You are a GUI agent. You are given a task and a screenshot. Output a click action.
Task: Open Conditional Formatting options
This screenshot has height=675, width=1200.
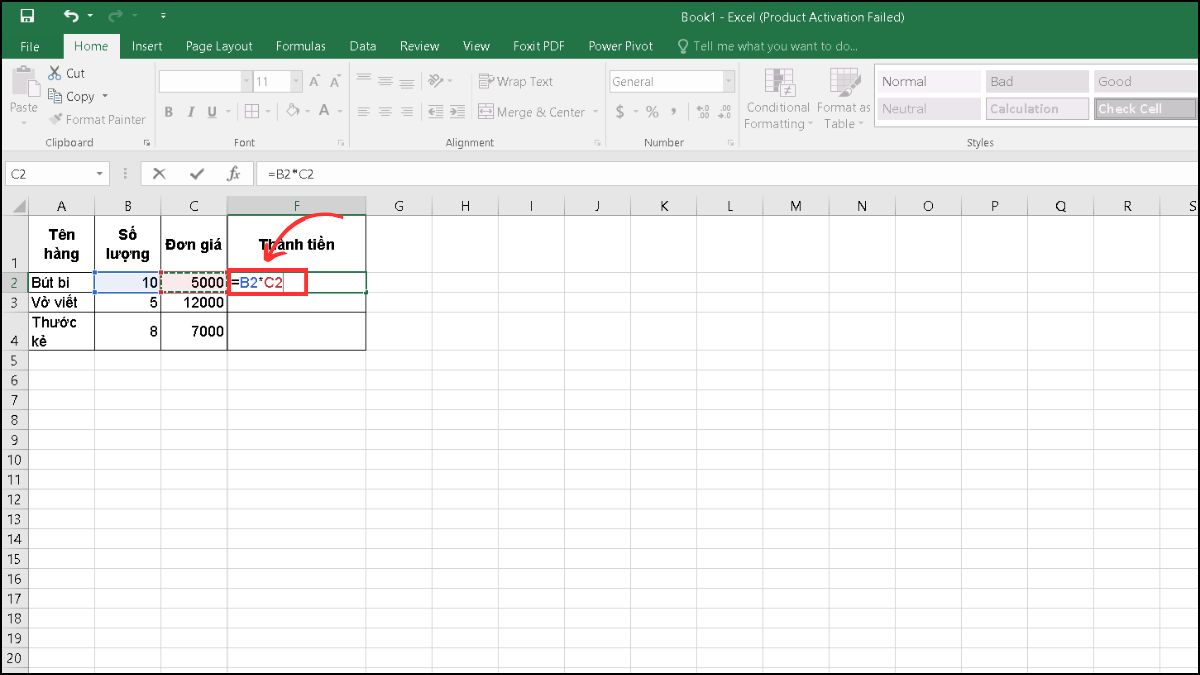pos(778,100)
